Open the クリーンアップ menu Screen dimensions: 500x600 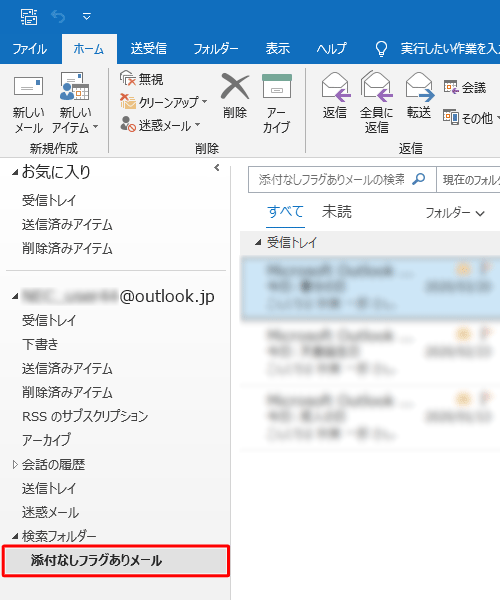point(164,102)
